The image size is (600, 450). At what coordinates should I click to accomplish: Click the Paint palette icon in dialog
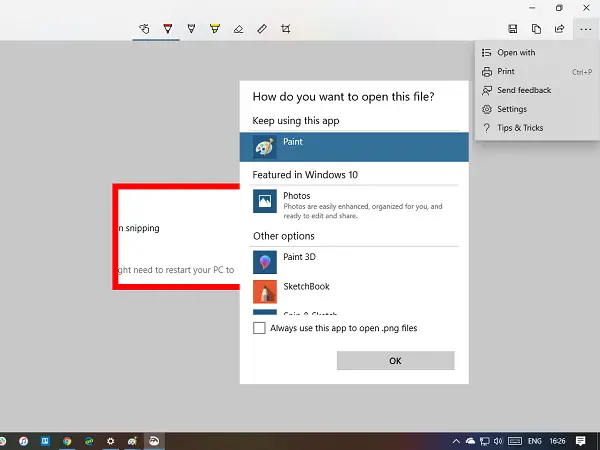[x=265, y=147]
